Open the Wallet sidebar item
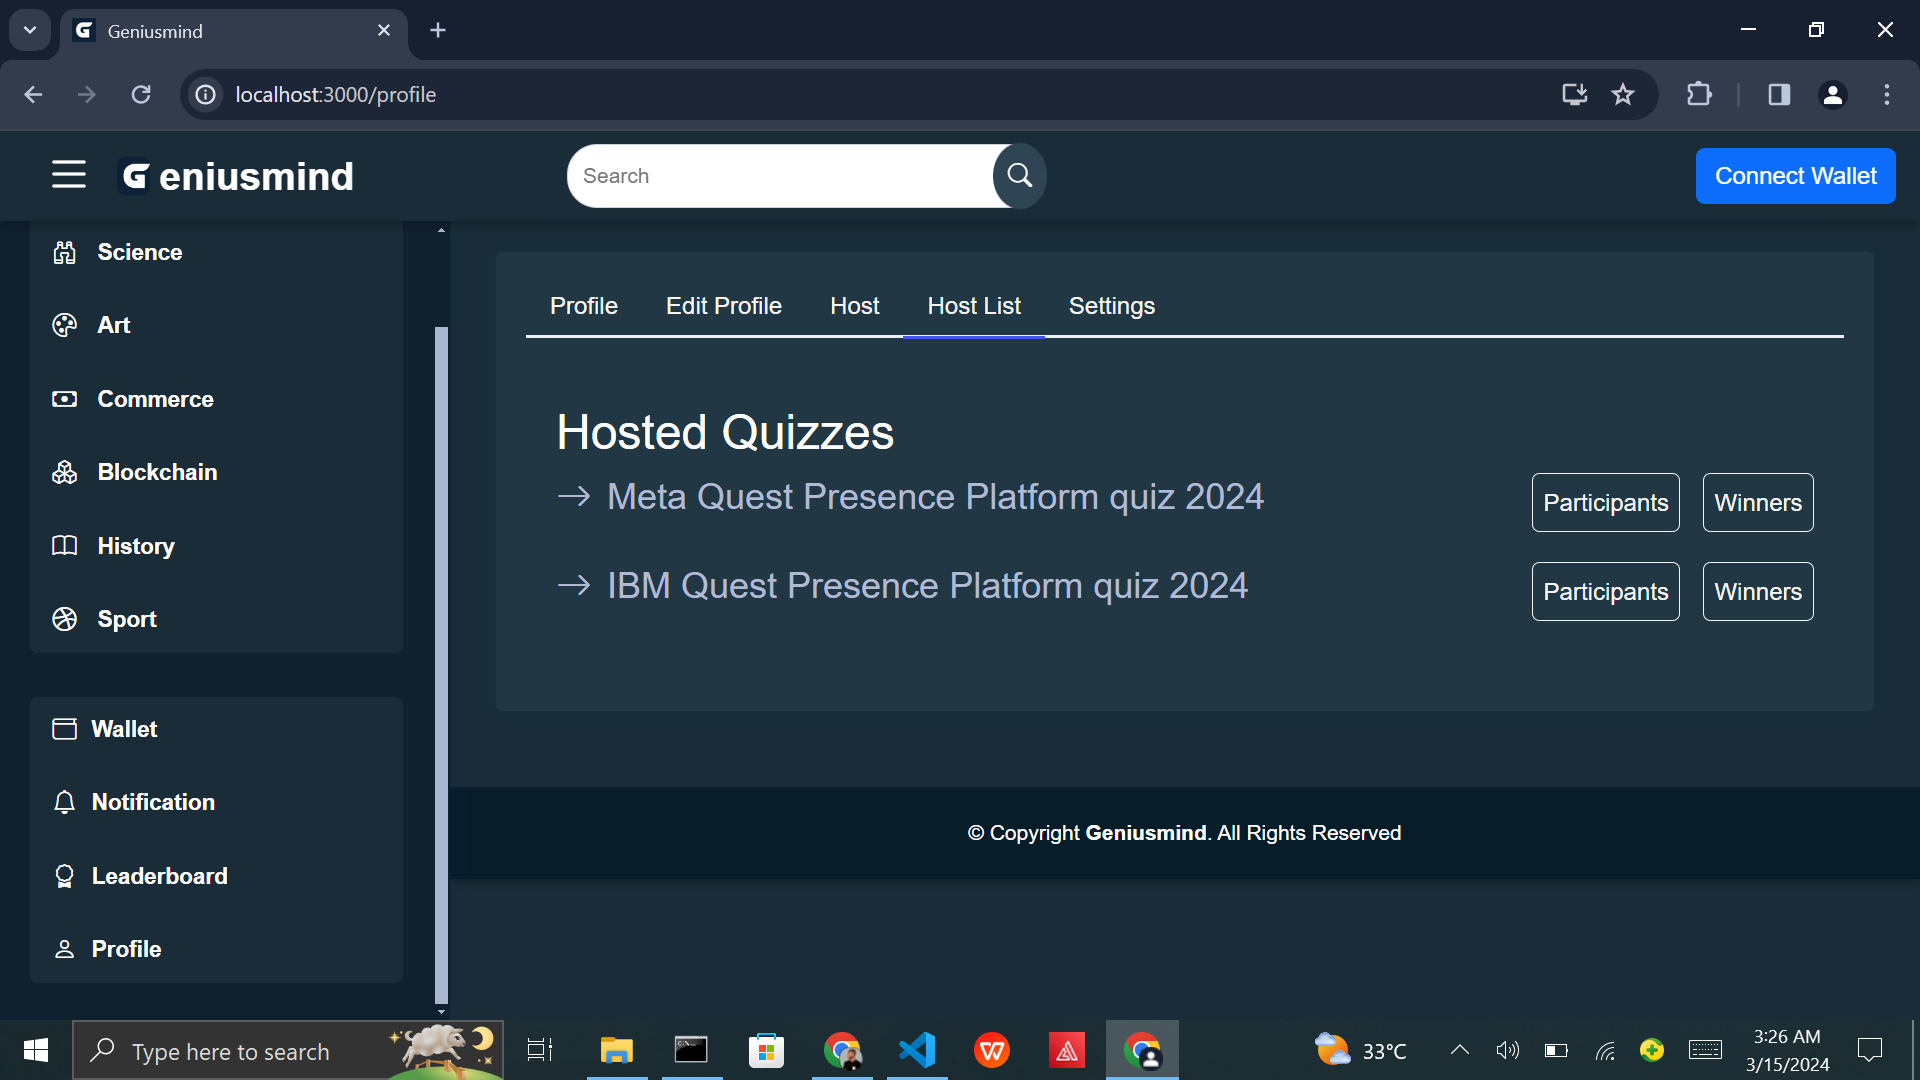The width and height of the screenshot is (1920, 1080). pos(124,729)
